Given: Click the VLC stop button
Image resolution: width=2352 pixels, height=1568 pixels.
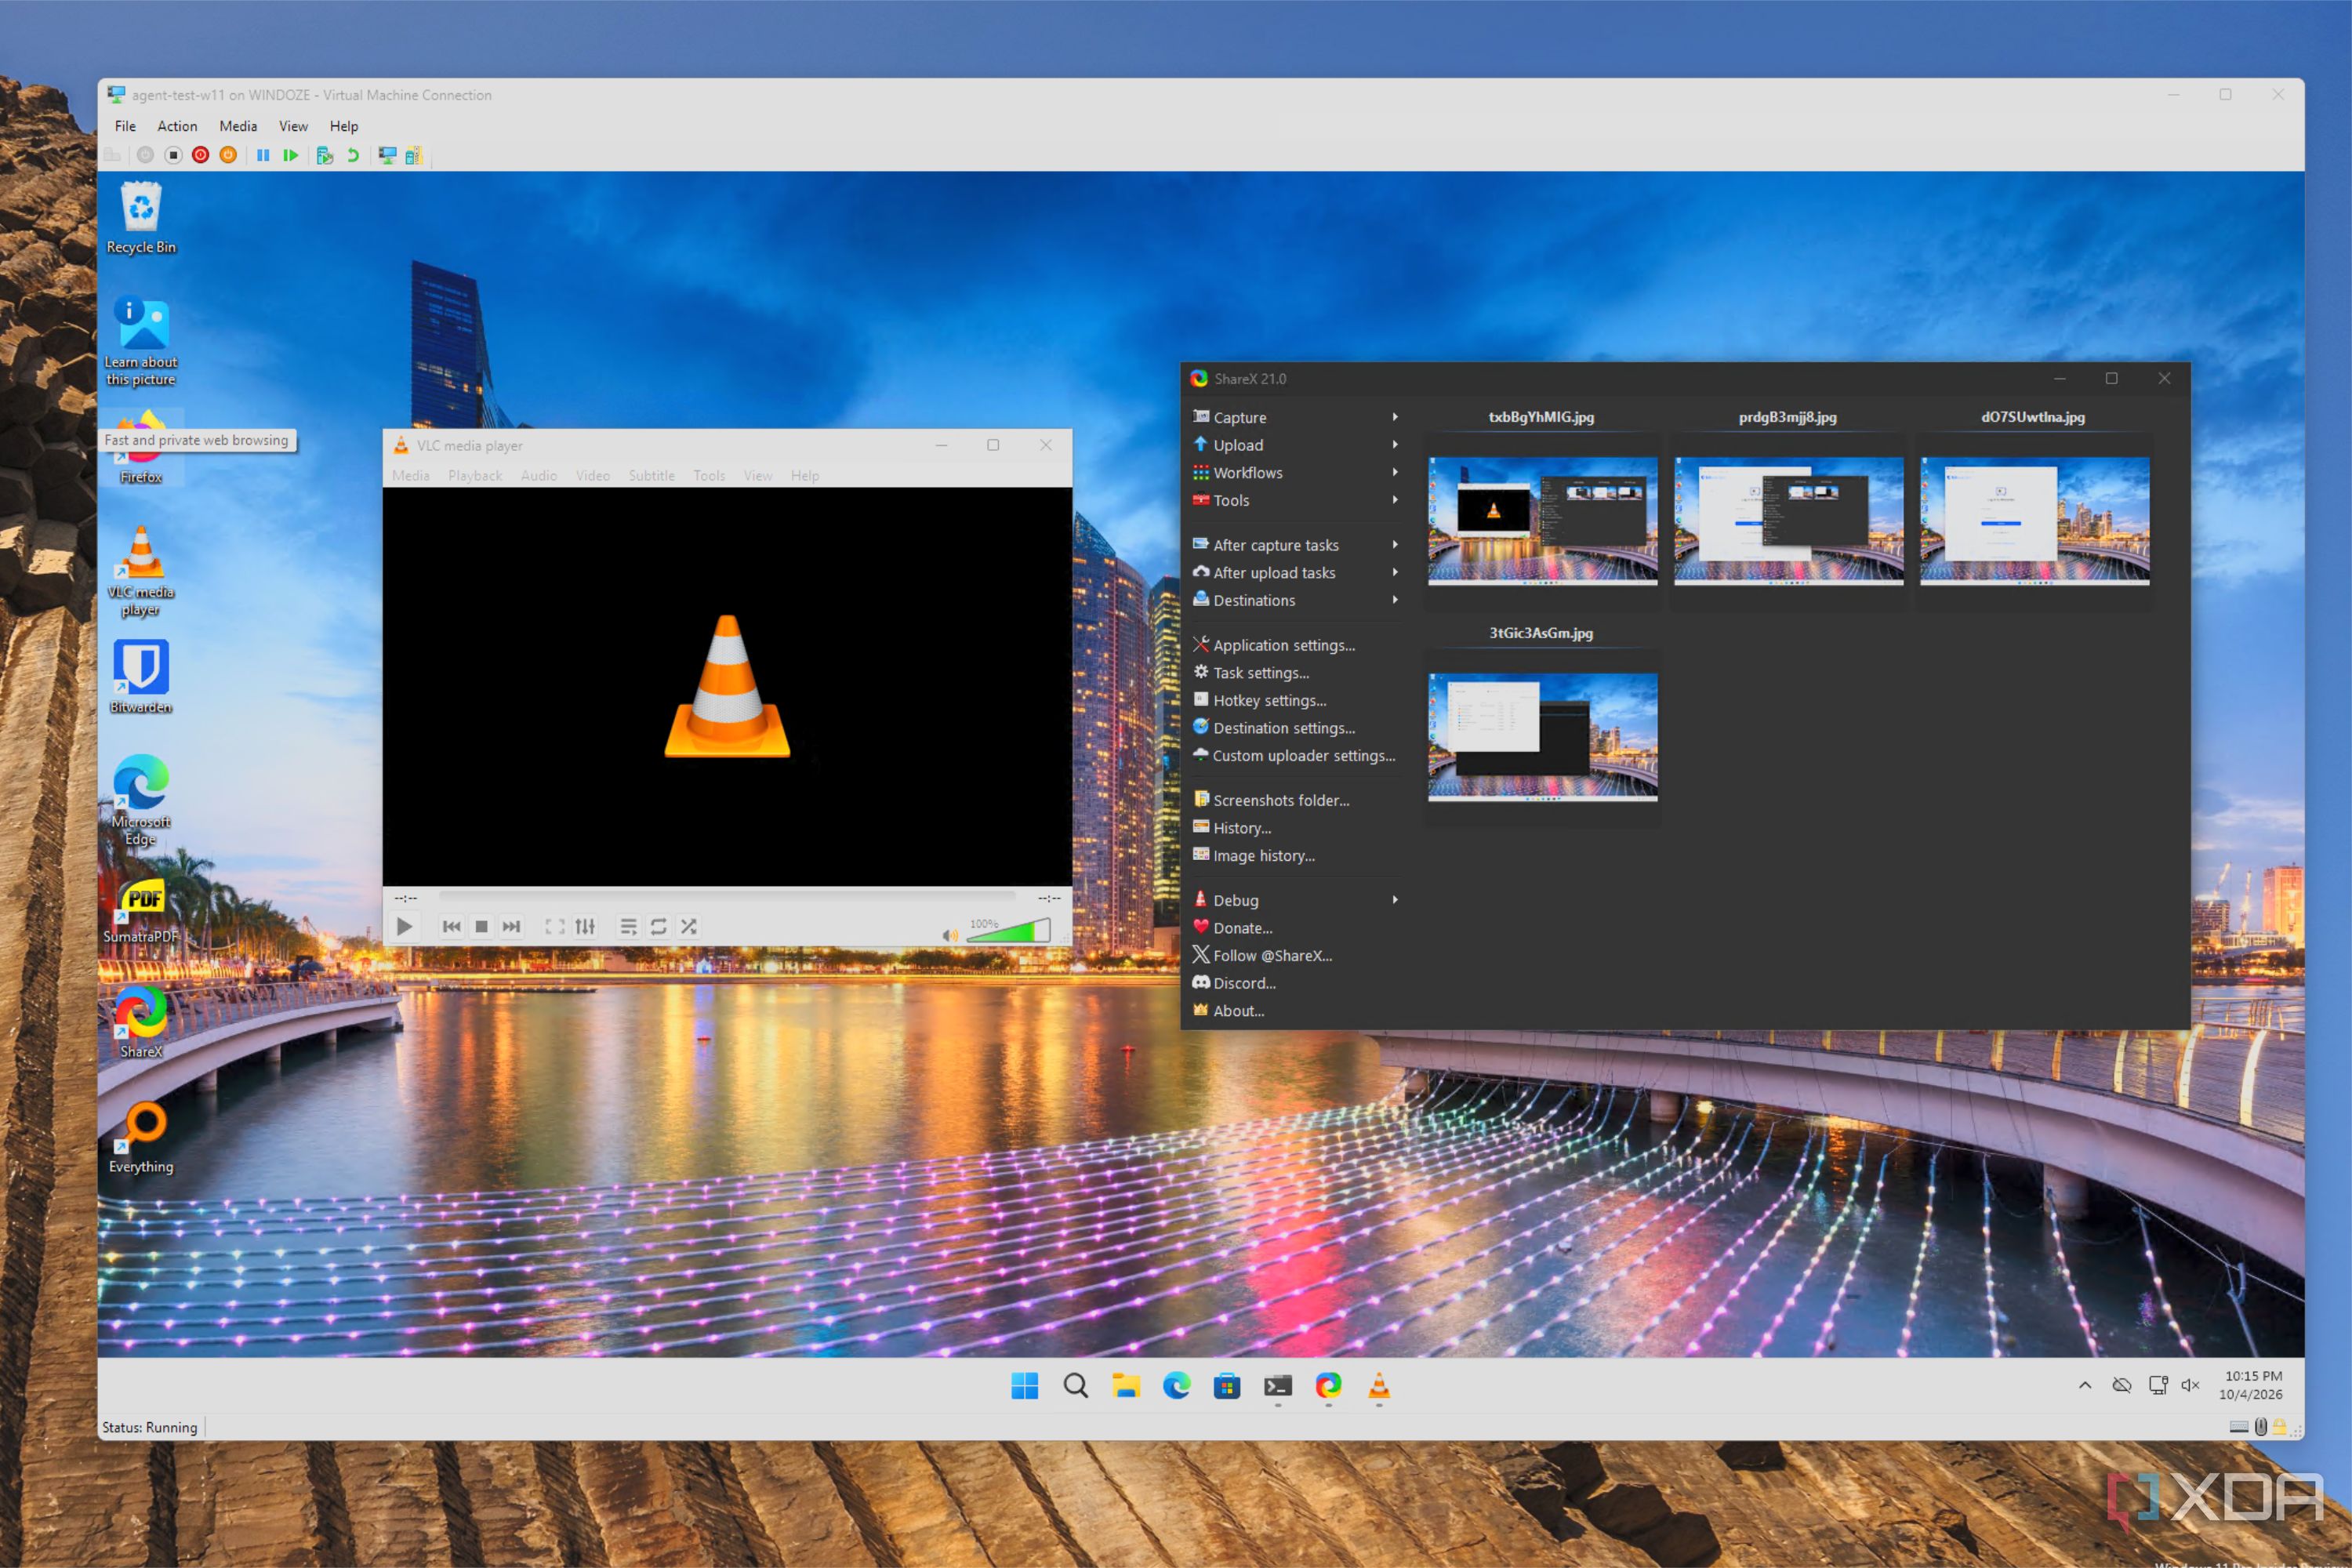Looking at the screenshot, I should (481, 927).
